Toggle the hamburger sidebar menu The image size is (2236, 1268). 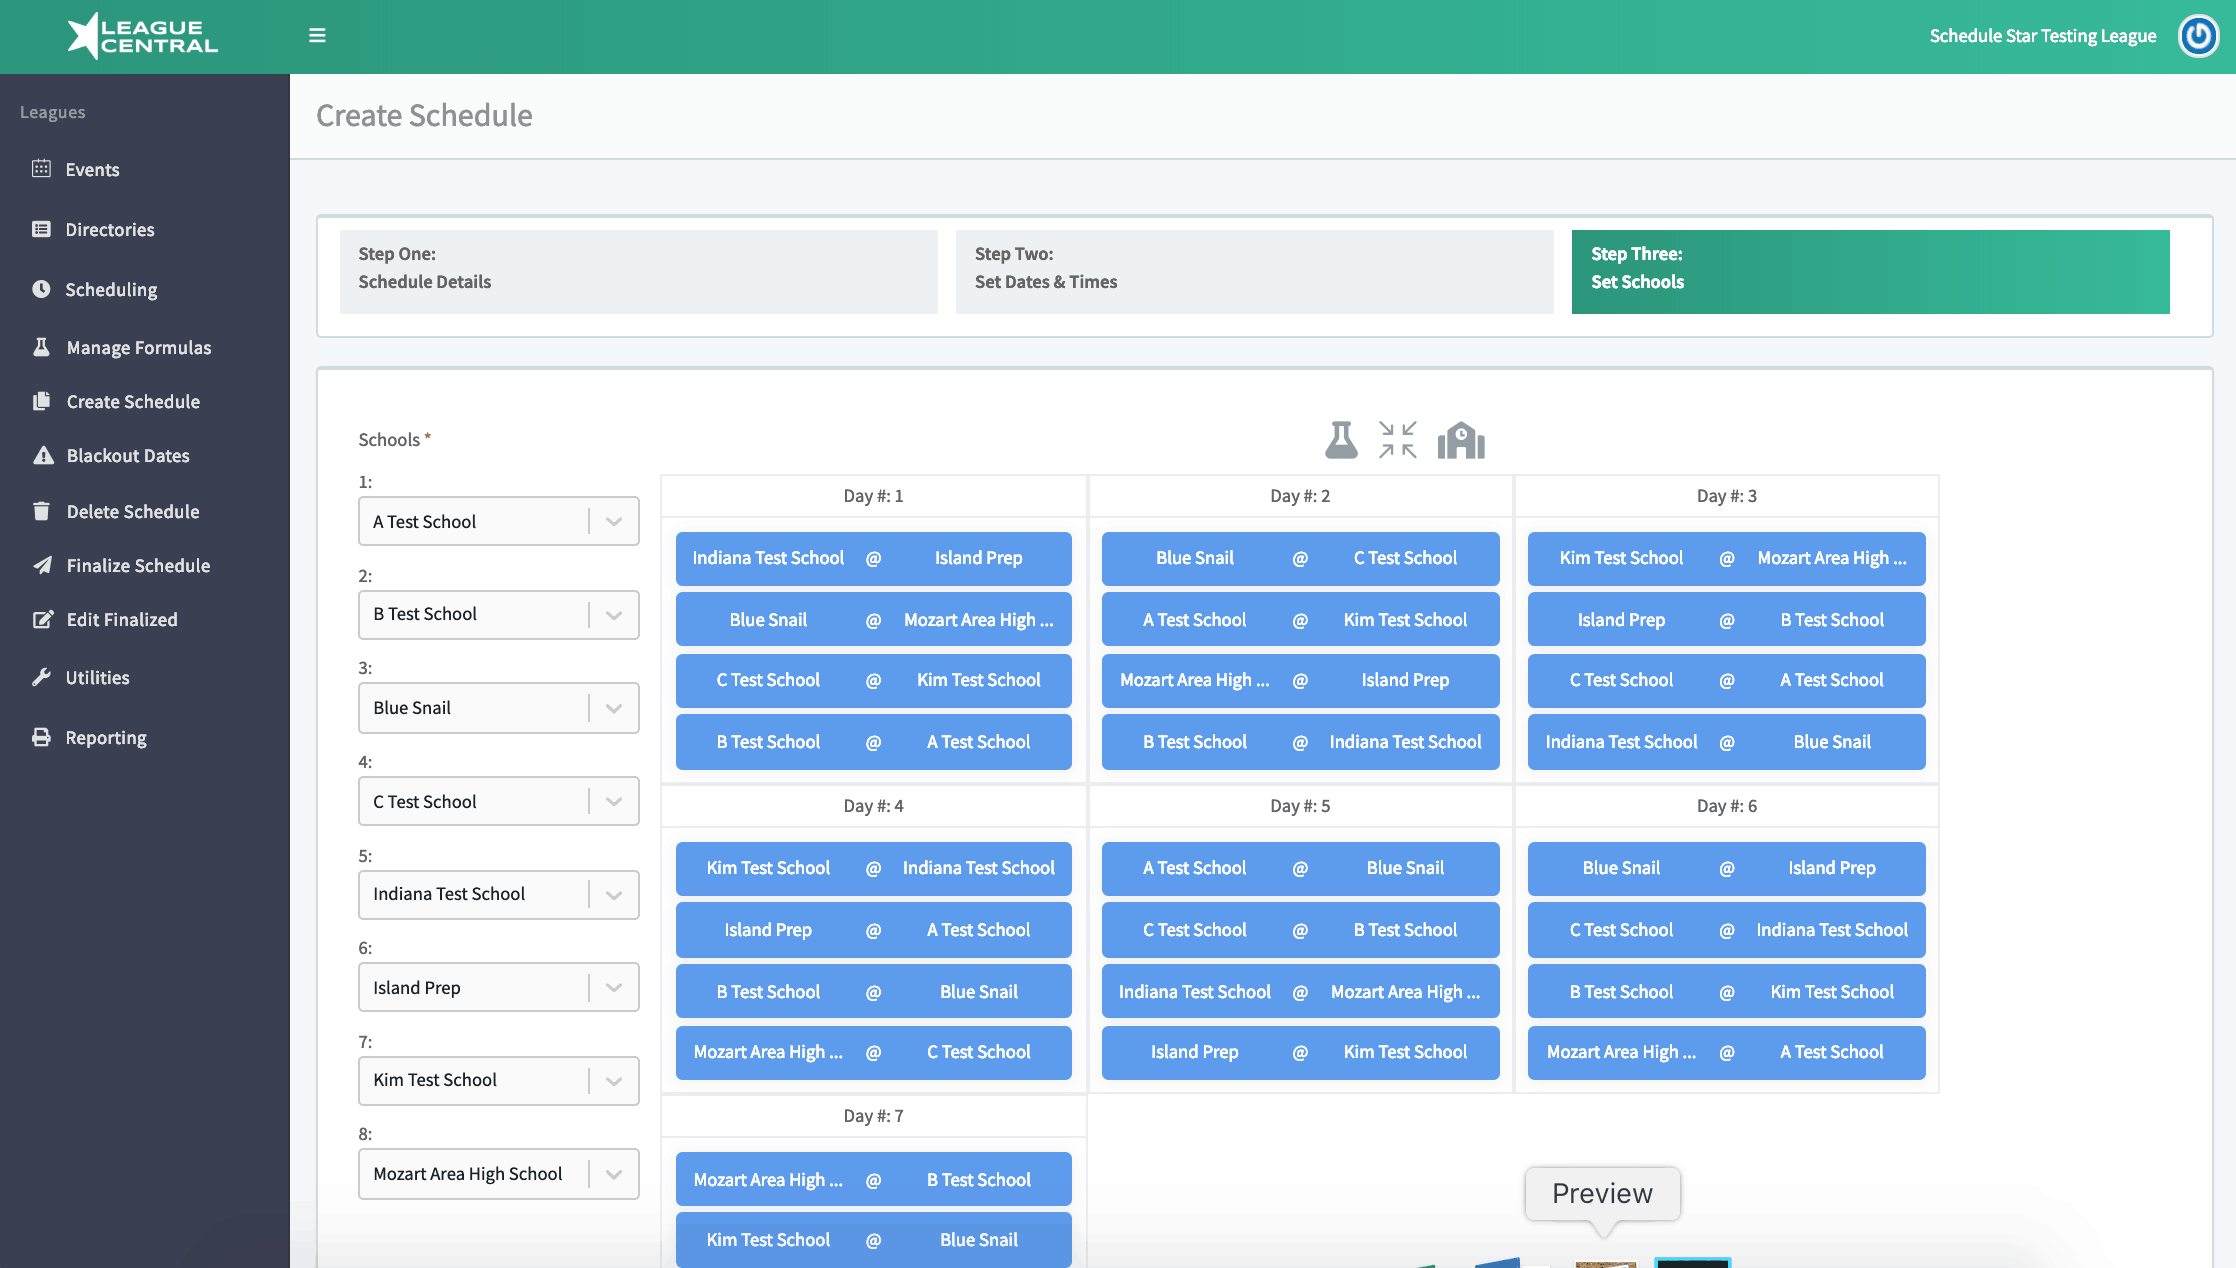[317, 36]
